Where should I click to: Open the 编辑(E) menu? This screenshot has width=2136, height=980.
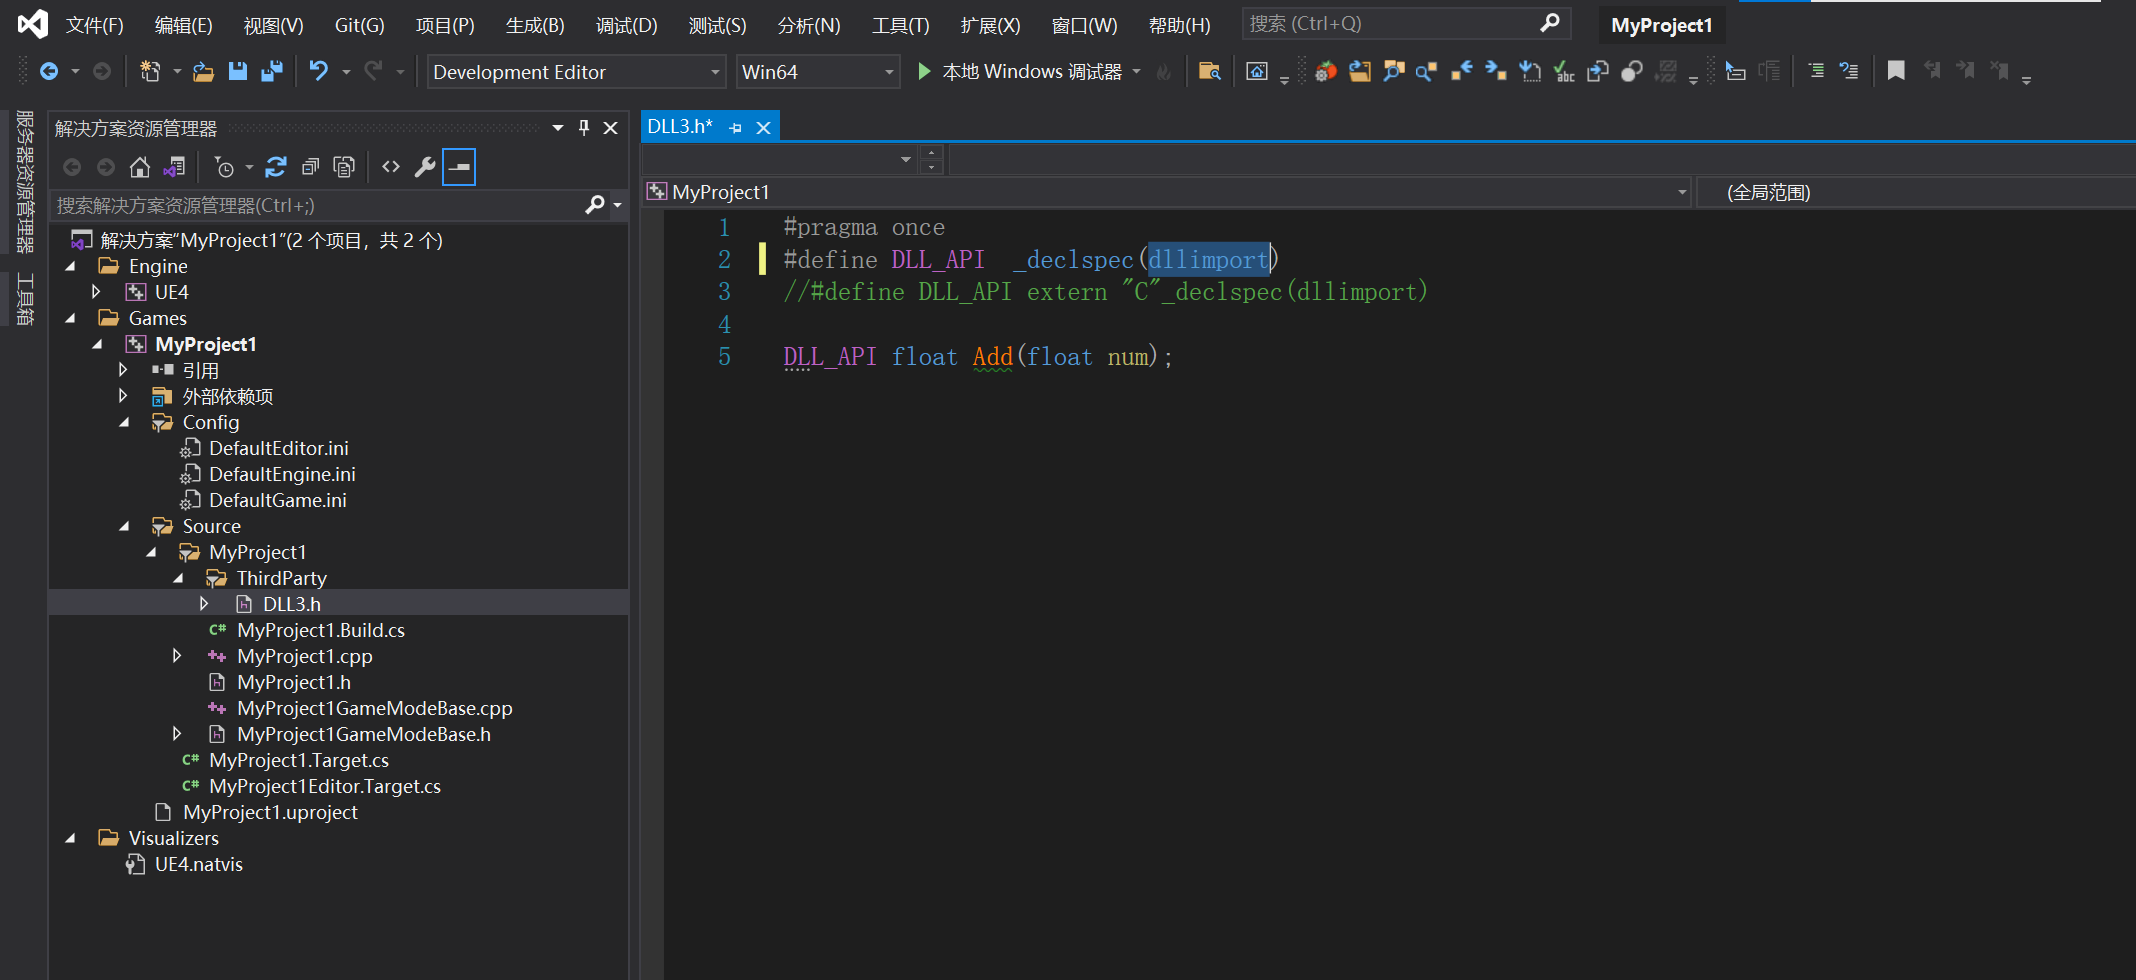tap(184, 25)
